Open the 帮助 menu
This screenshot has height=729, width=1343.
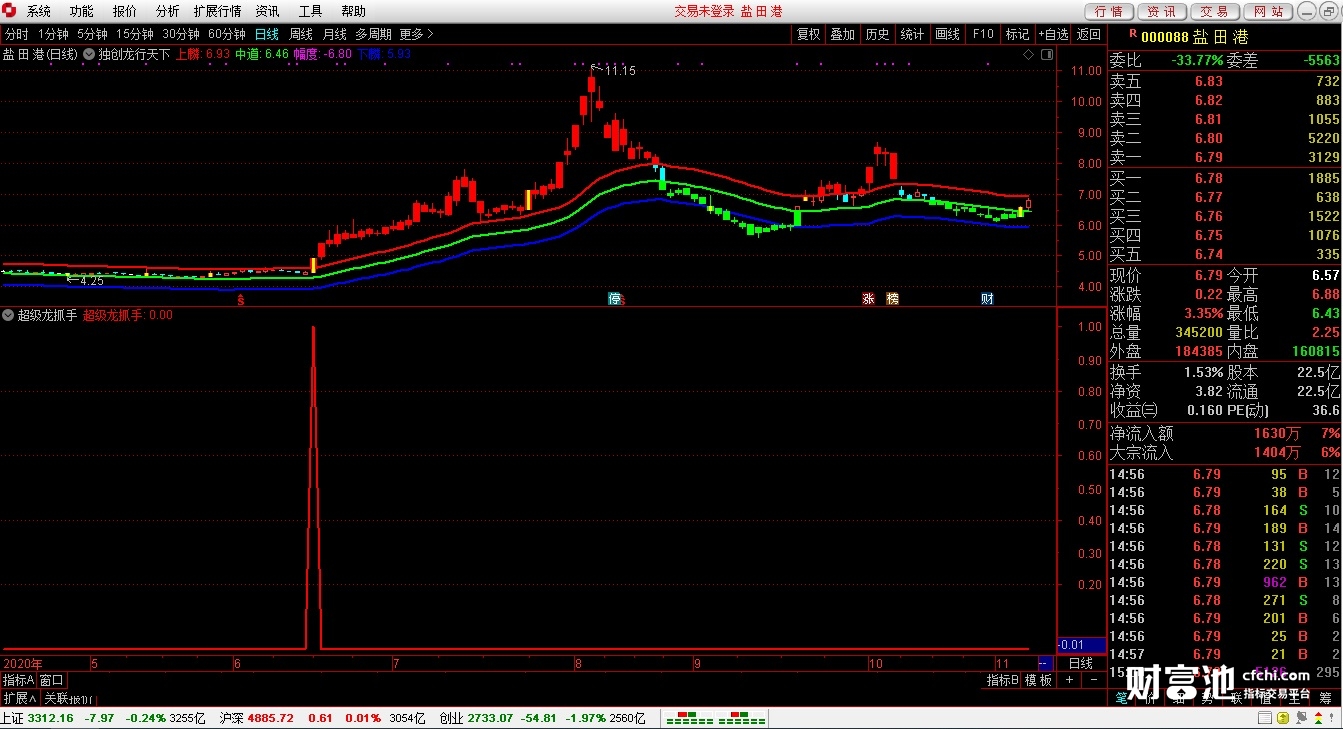pos(353,11)
